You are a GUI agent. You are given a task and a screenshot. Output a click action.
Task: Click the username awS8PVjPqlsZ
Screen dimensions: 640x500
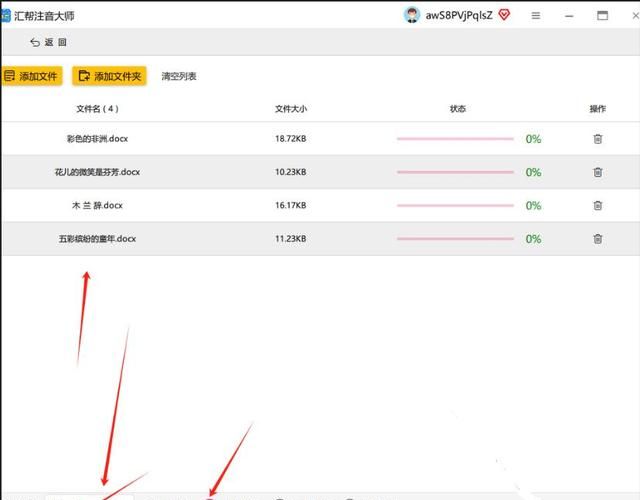[x=459, y=16]
